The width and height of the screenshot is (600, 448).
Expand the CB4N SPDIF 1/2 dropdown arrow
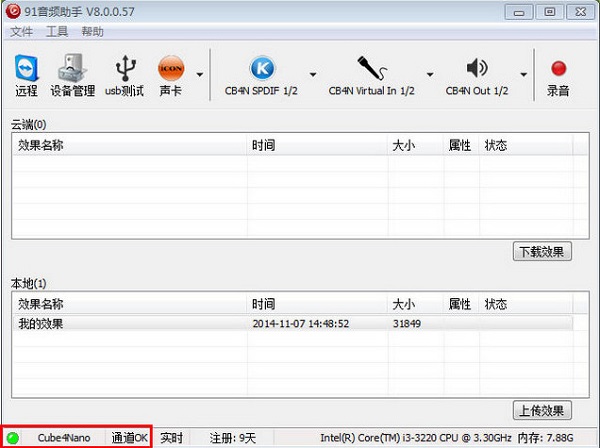pos(313,75)
